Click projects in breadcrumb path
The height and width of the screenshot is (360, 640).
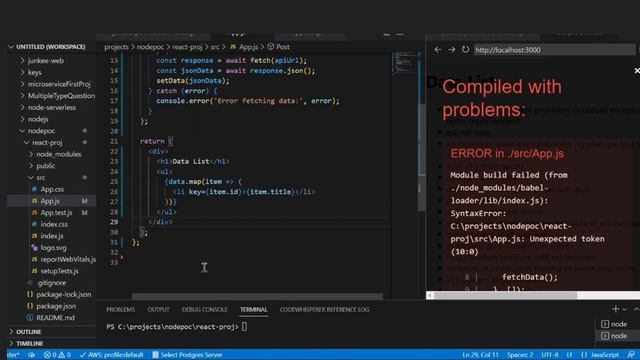[x=116, y=47]
